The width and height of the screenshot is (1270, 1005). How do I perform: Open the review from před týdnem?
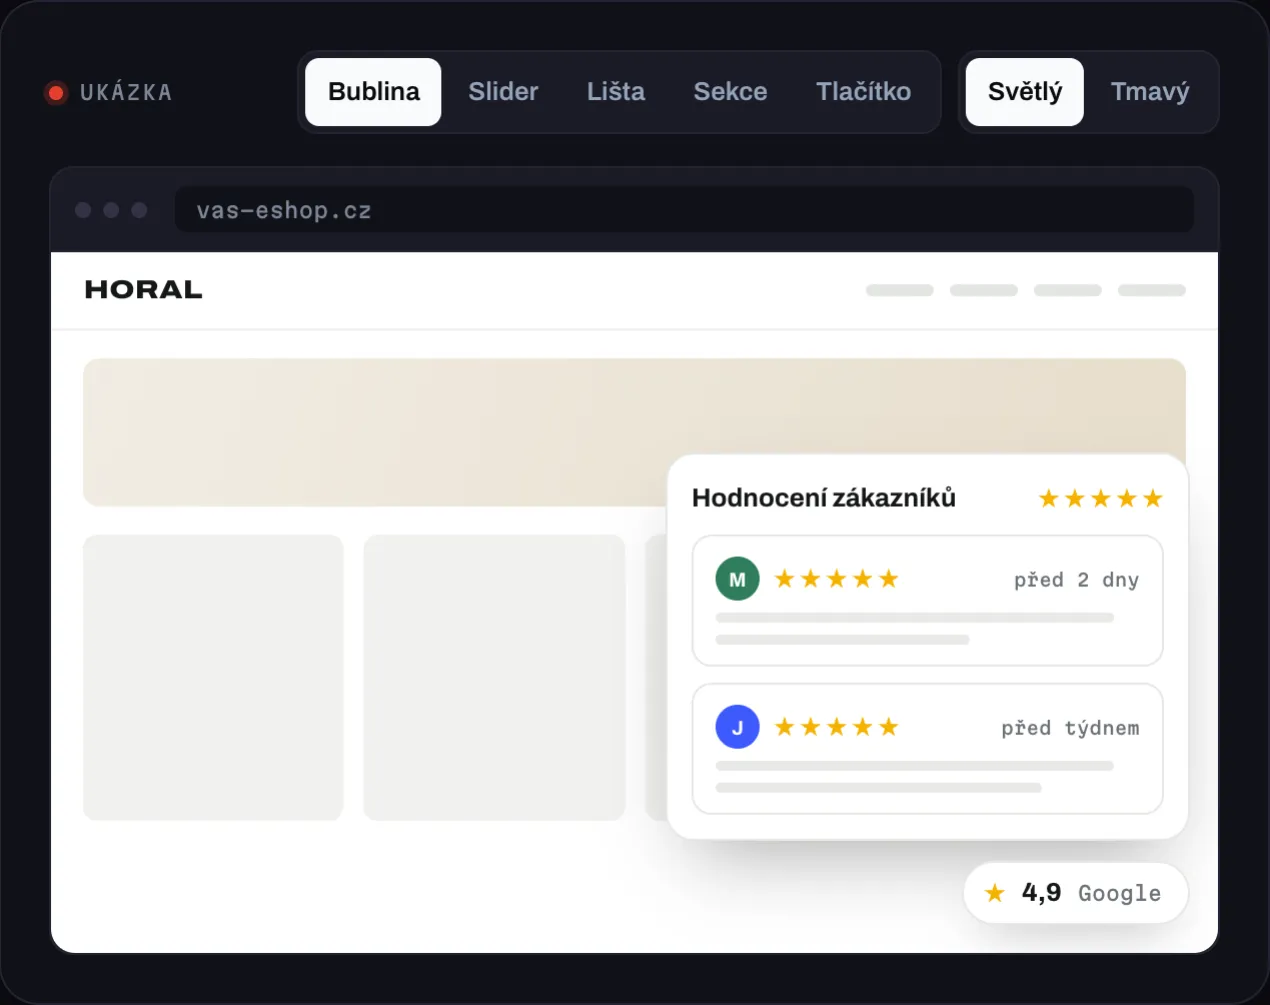click(927, 749)
